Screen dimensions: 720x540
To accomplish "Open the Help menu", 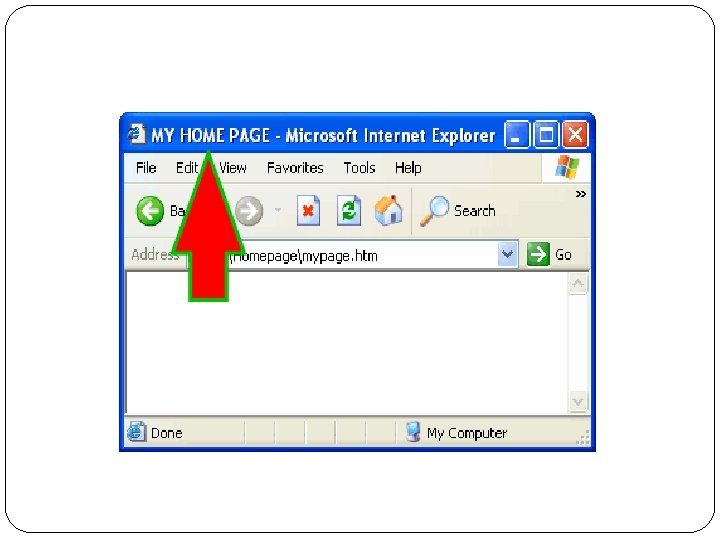I will click(x=408, y=168).
